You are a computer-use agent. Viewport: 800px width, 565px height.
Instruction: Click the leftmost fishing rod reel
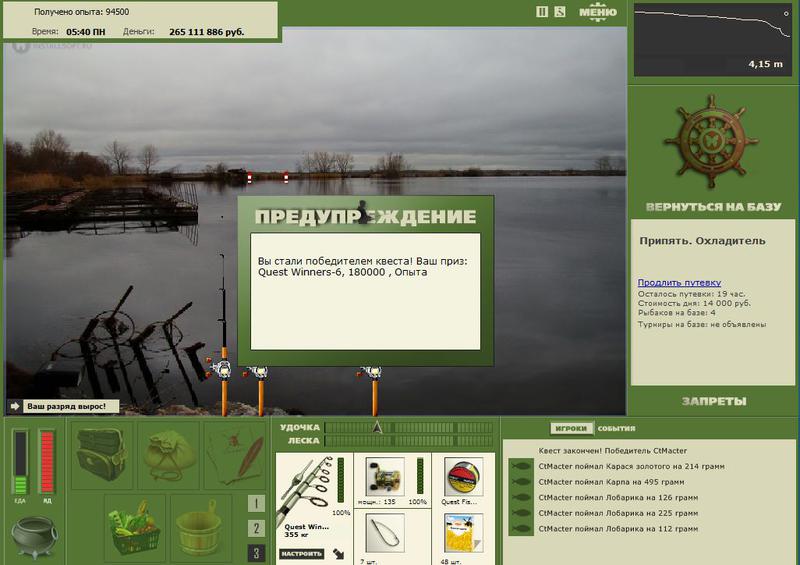coord(220,369)
